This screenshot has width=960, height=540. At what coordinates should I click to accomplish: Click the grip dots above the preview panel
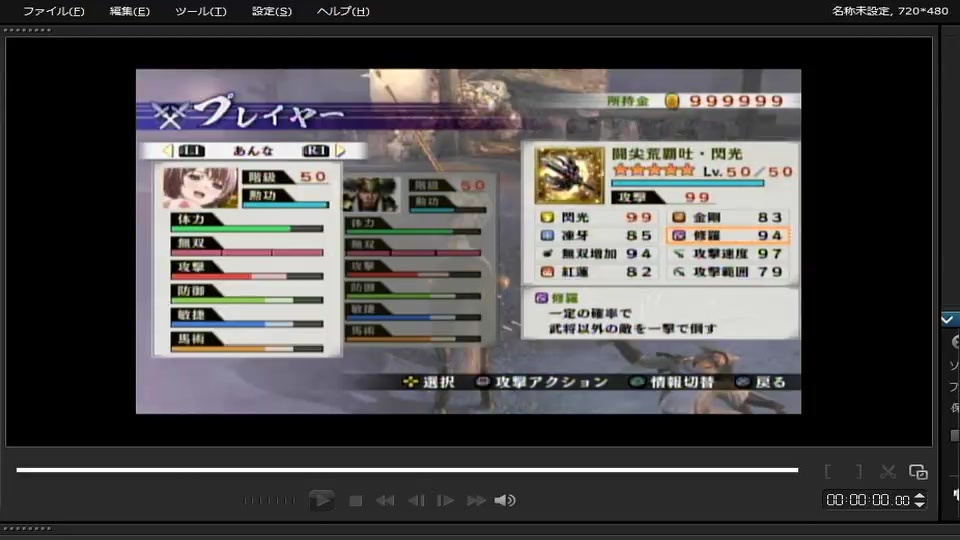(27, 30)
